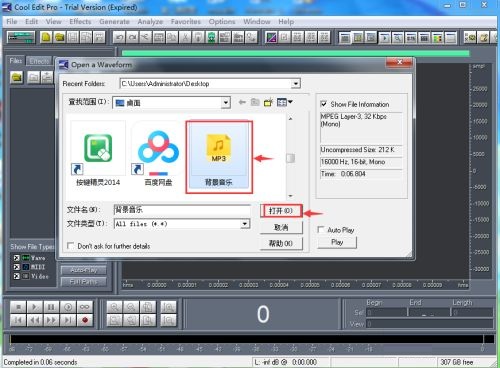
Task: Toggle the Wave file type checkbox
Action: [17, 258]
